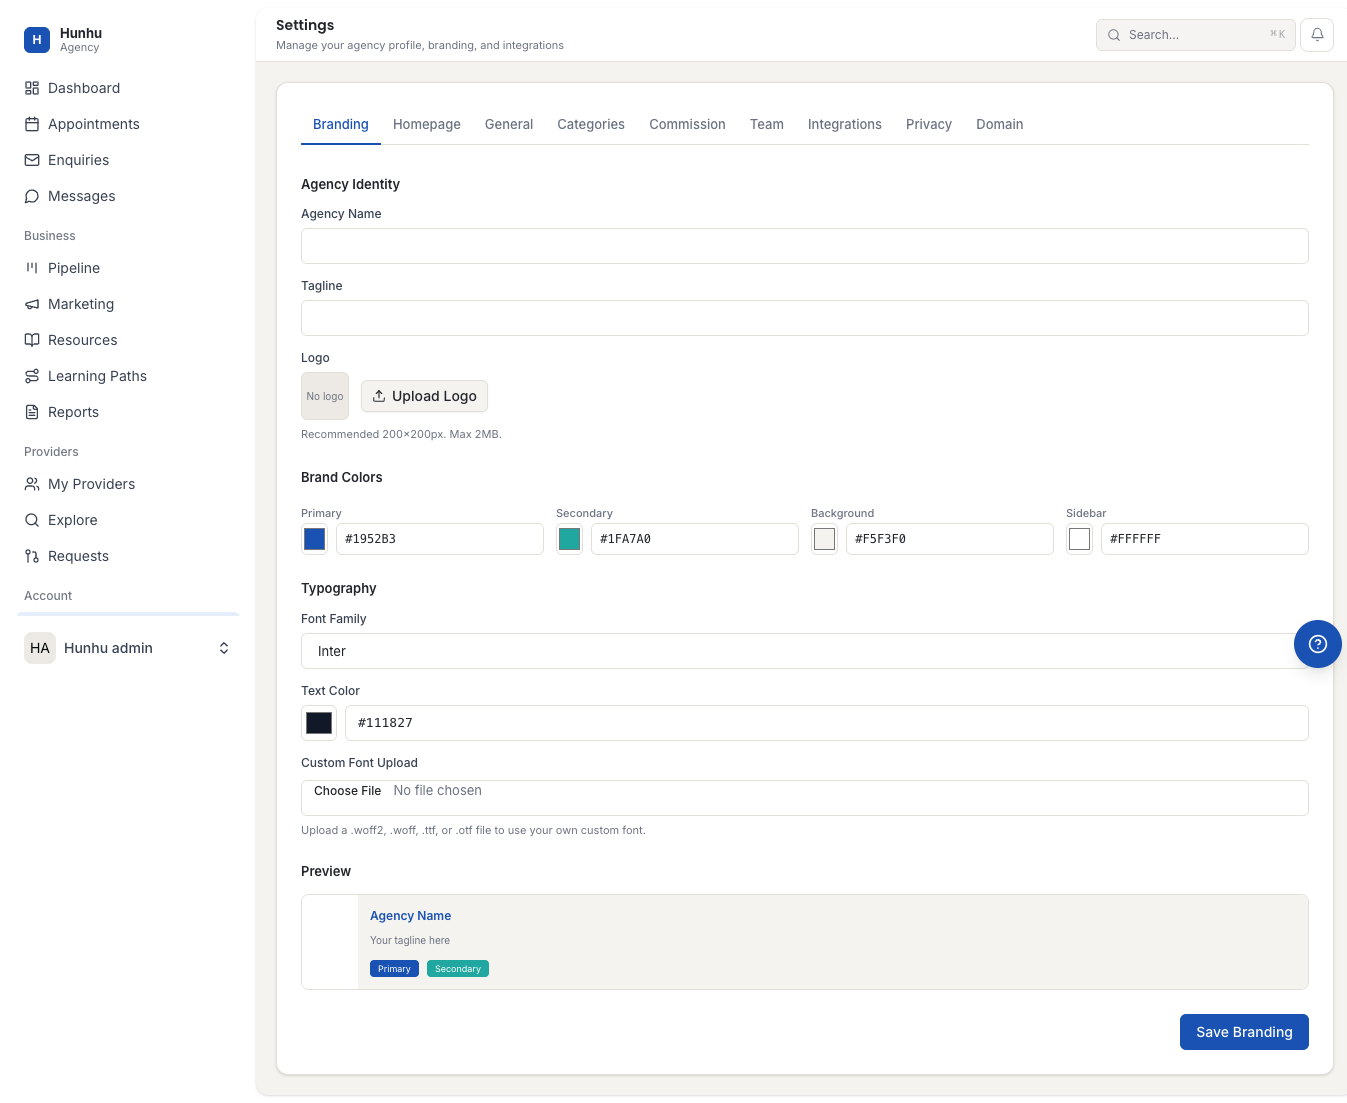This screenshot has height=1103, width=1347.
Task: Click the Resources book icon
Action: point(32,340)
